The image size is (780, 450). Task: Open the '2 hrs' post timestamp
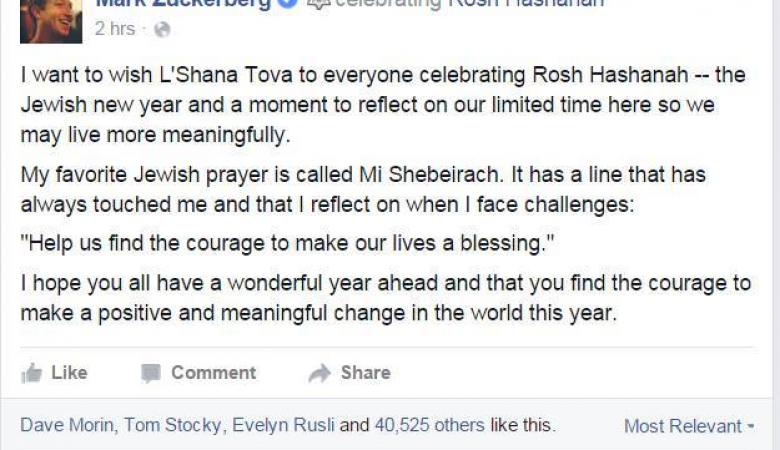[x=114, y=29]
